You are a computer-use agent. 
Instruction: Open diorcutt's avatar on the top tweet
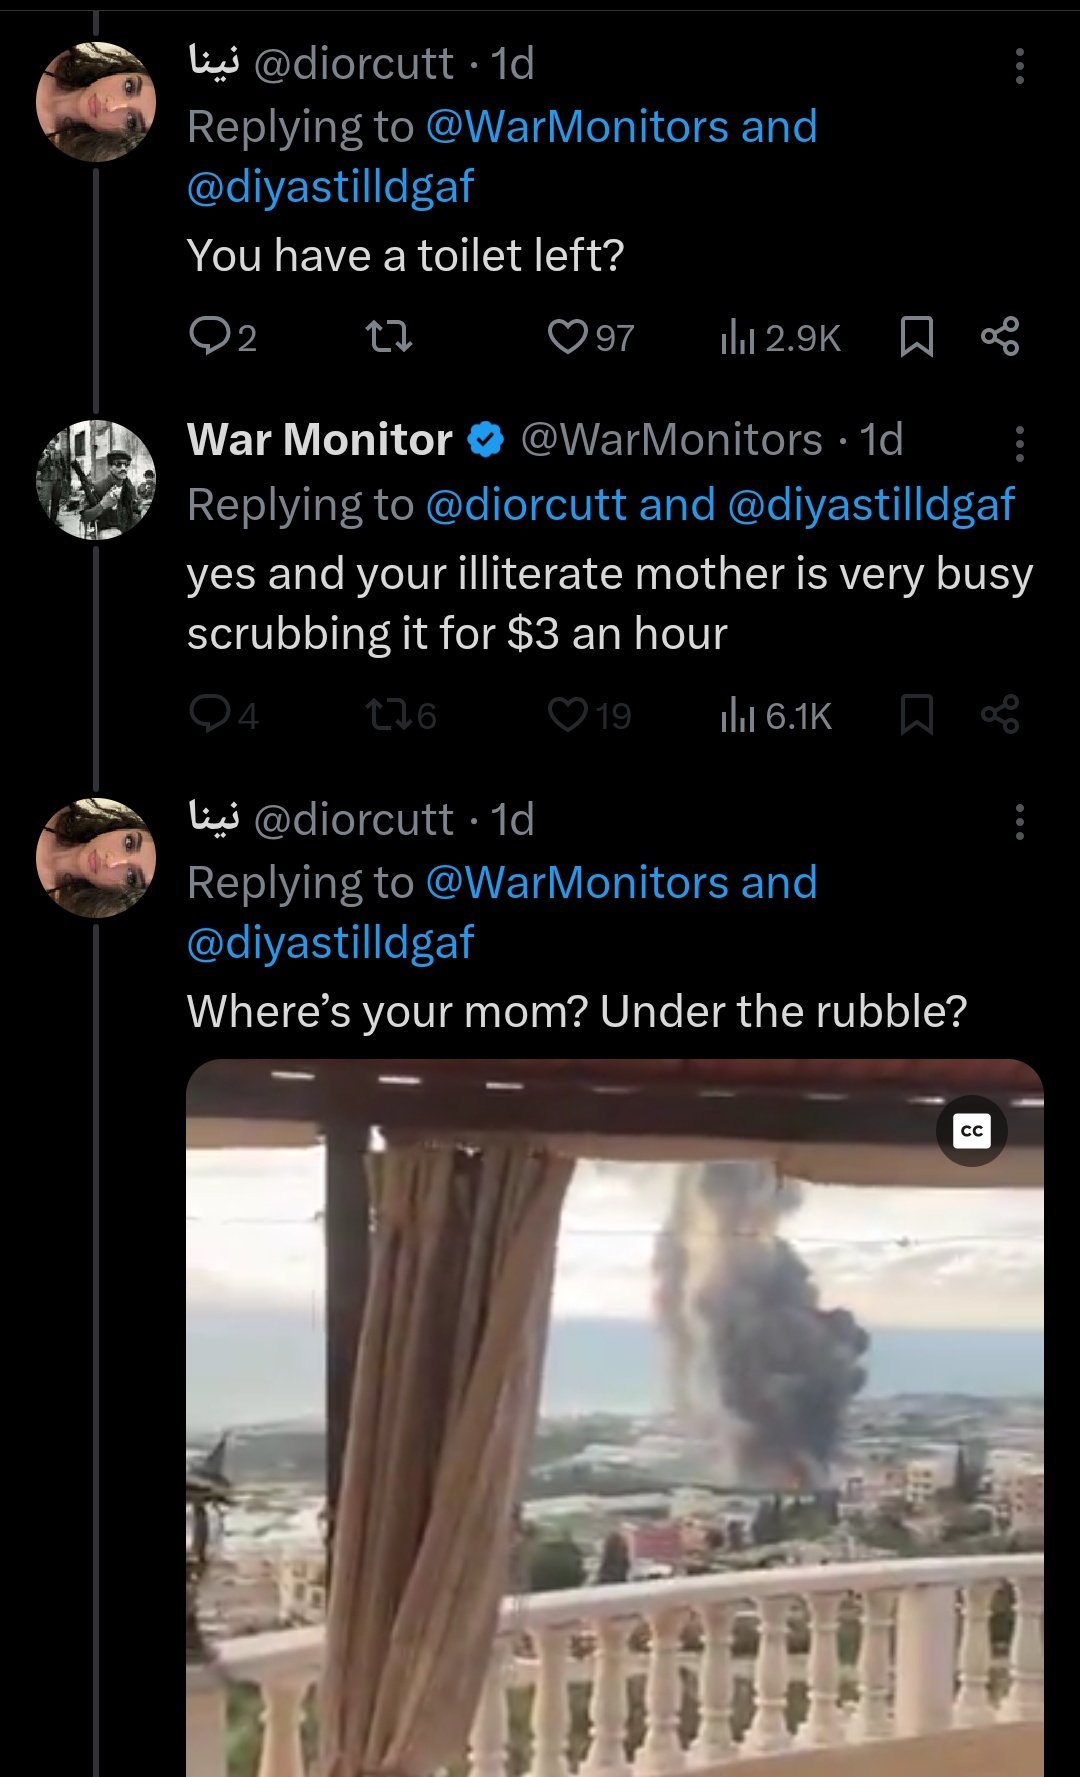pos(96,102)
